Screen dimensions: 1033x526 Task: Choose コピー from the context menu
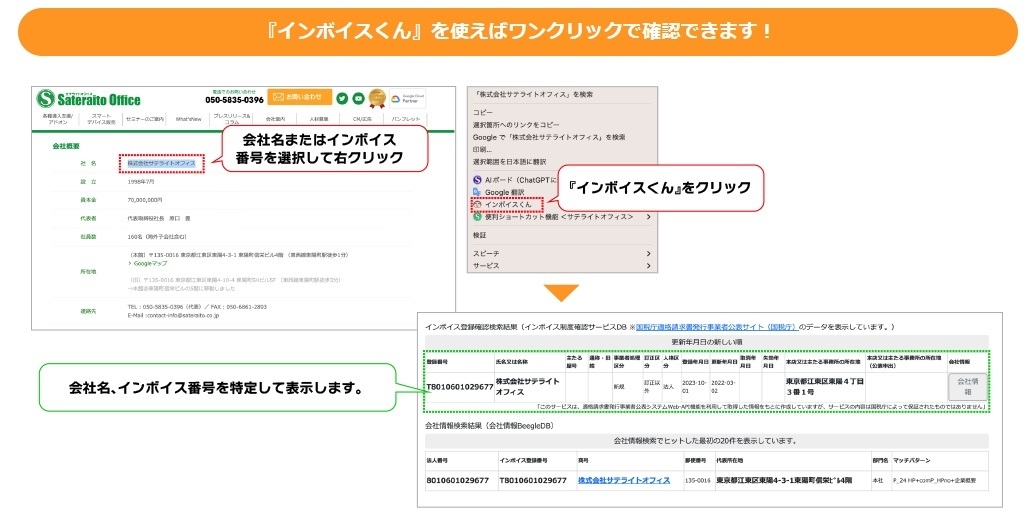[x=483, y=112]
